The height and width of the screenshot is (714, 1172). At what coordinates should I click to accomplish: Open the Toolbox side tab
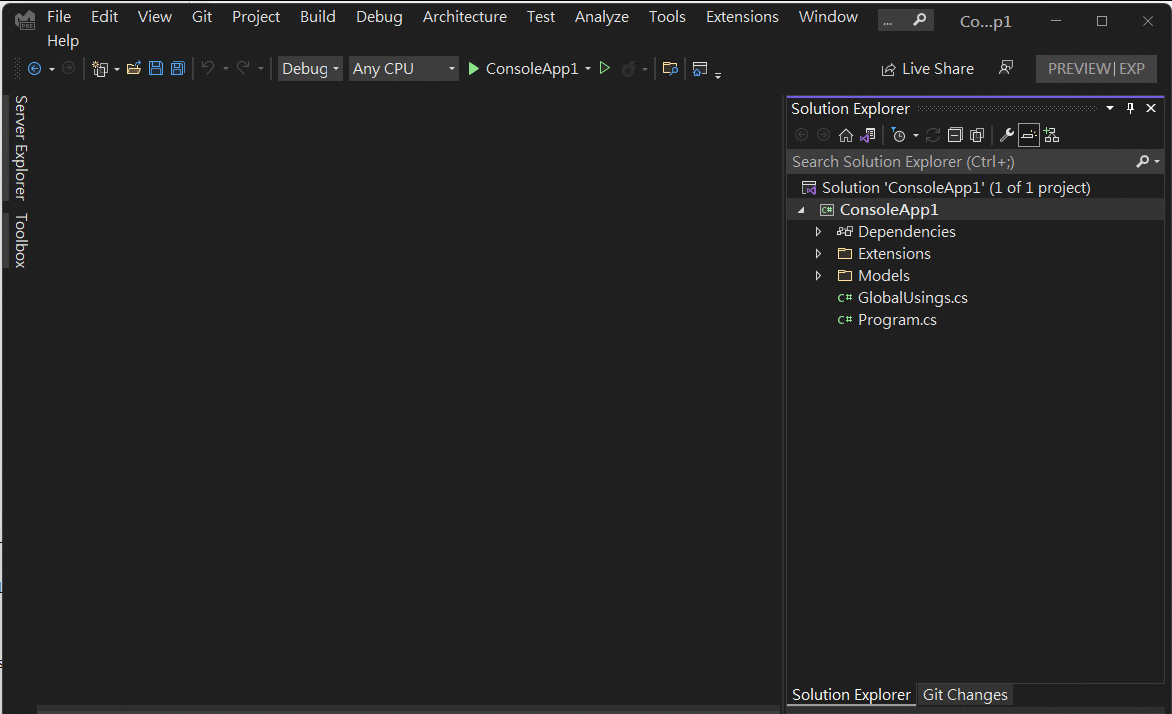click(x=21, y=241)
